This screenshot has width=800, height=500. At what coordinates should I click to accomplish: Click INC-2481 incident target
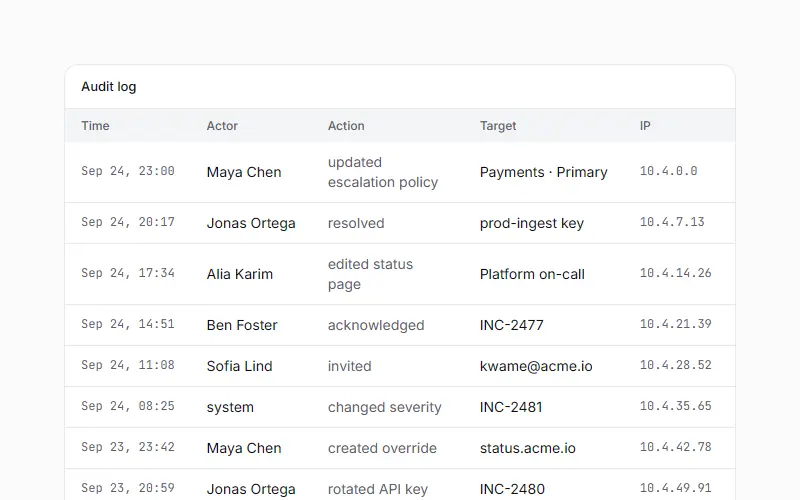[511, 407]
